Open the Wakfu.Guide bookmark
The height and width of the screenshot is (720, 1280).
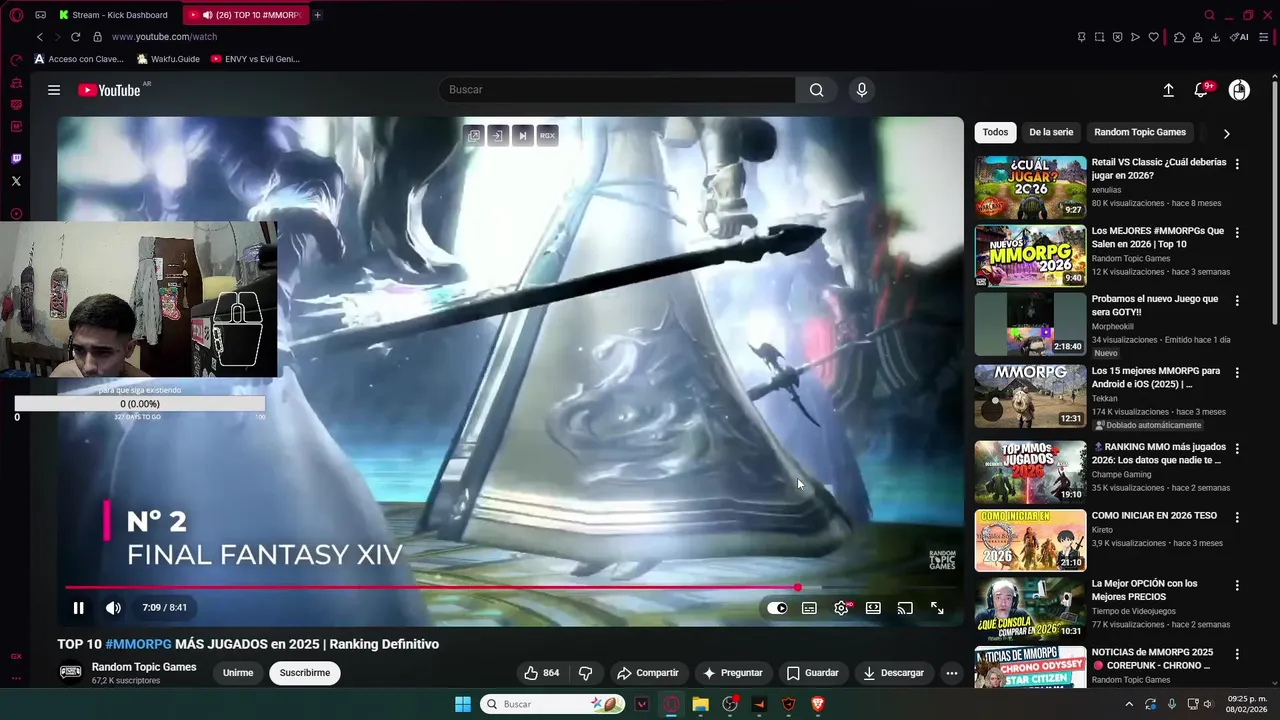point(169,59)
